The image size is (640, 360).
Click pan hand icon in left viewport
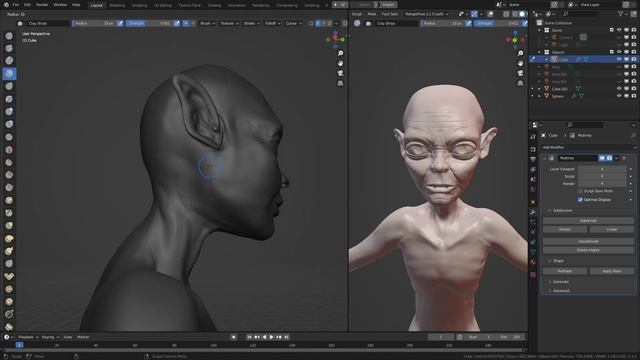pos(340,63)
